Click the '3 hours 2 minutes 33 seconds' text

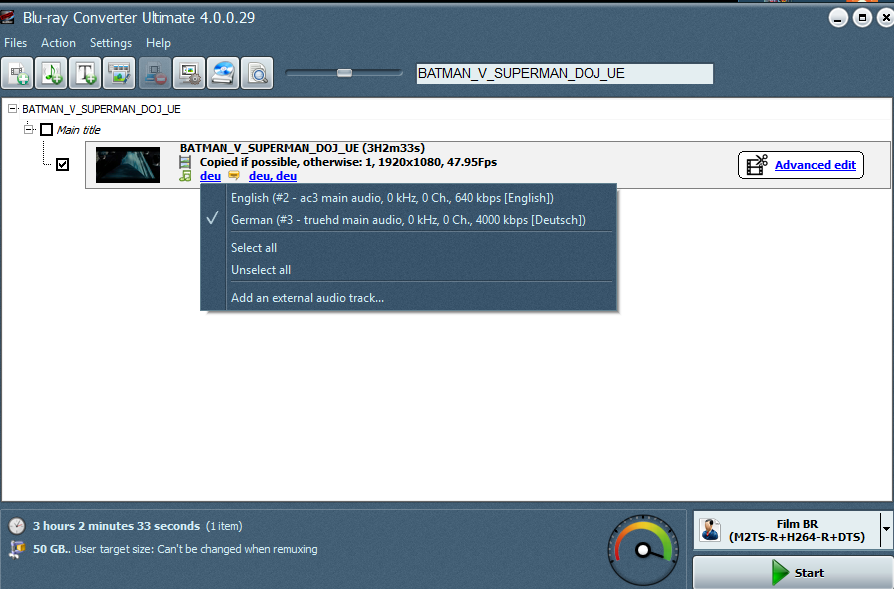pos(116,526)
